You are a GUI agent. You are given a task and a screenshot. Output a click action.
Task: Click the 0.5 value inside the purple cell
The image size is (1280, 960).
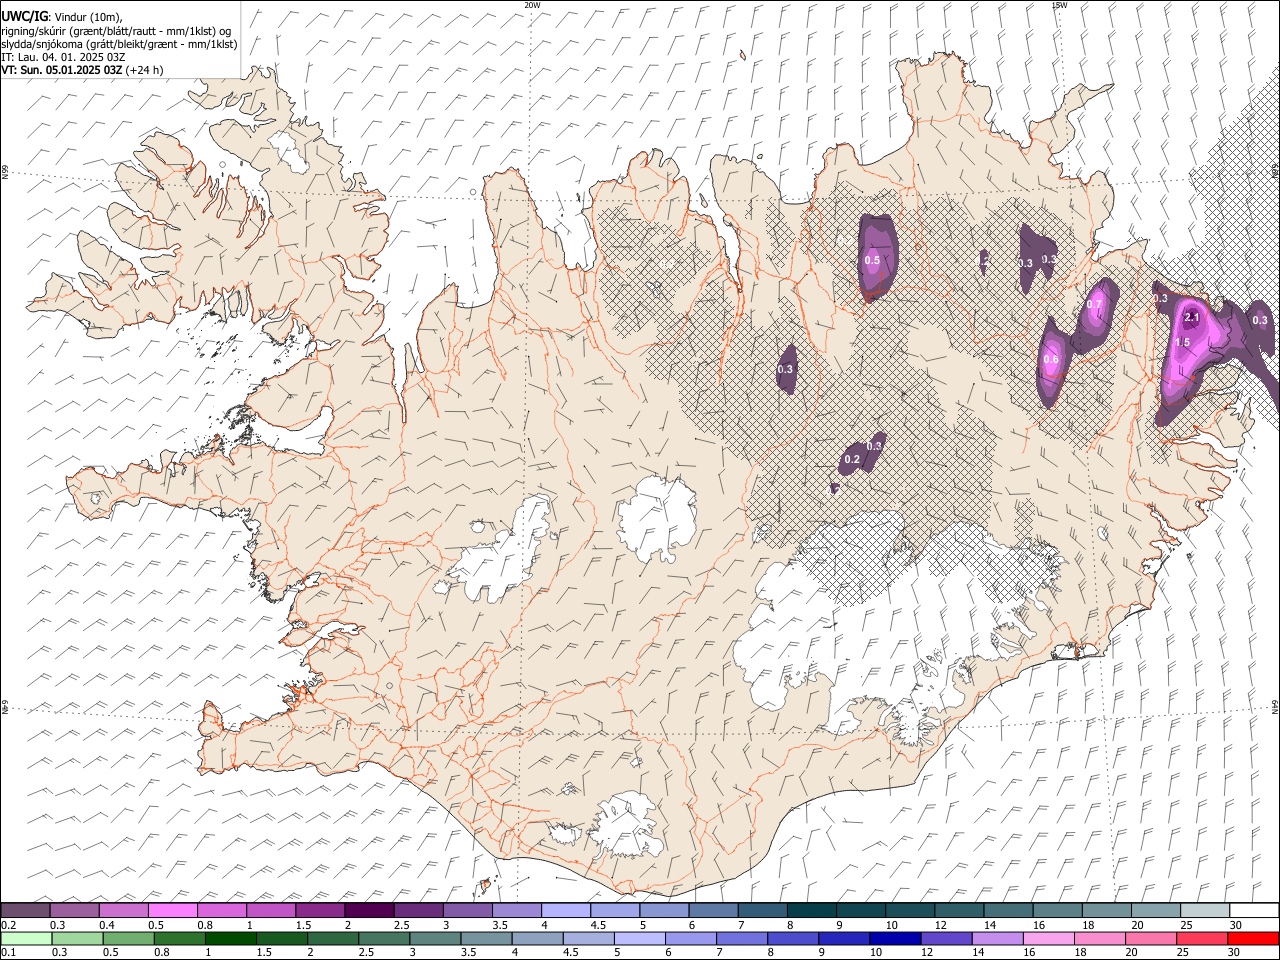872,261
